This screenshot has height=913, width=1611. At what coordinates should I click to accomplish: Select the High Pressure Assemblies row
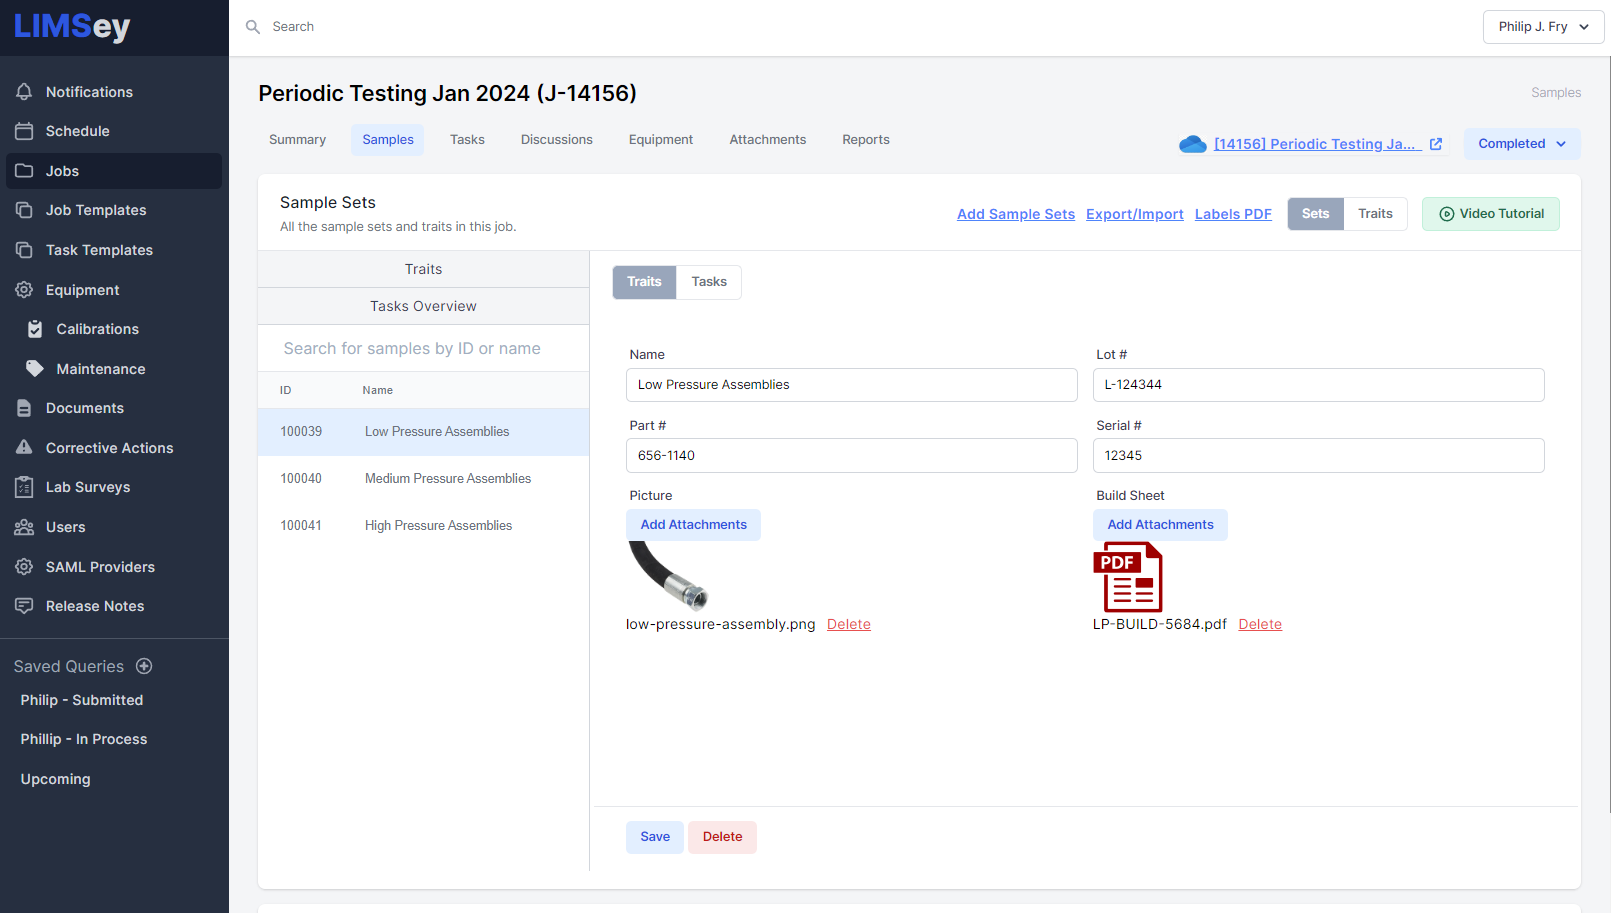click(x=424, y=526)
